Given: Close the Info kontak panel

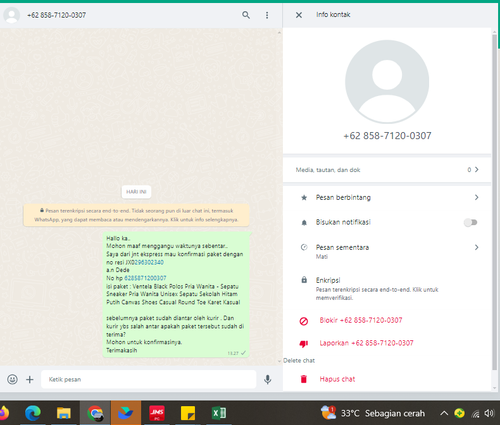Looking at the screenshot, I should (299, 15).
